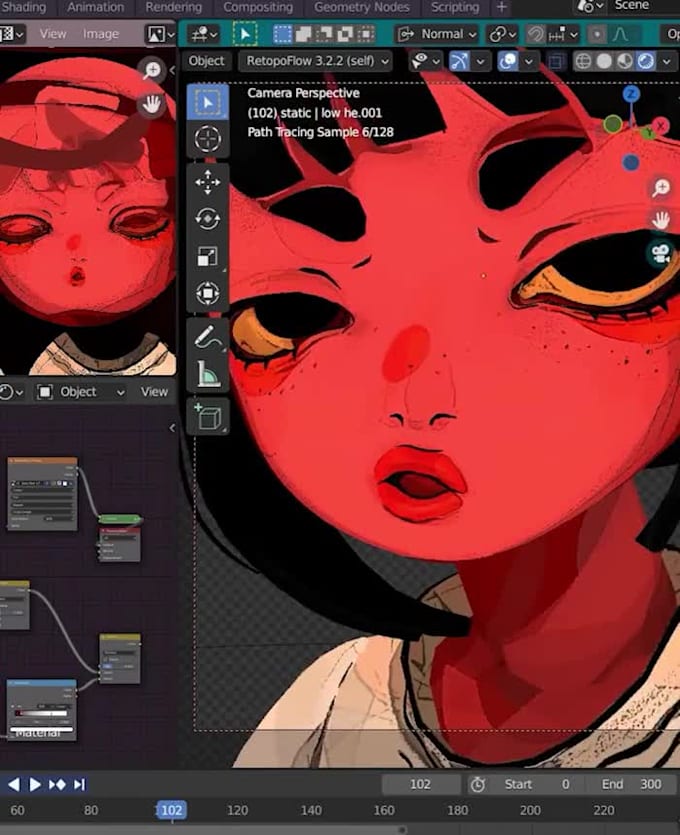Select the Select Box tool in viewport toolbar
The image size is (680, 835).
(208, 102)
